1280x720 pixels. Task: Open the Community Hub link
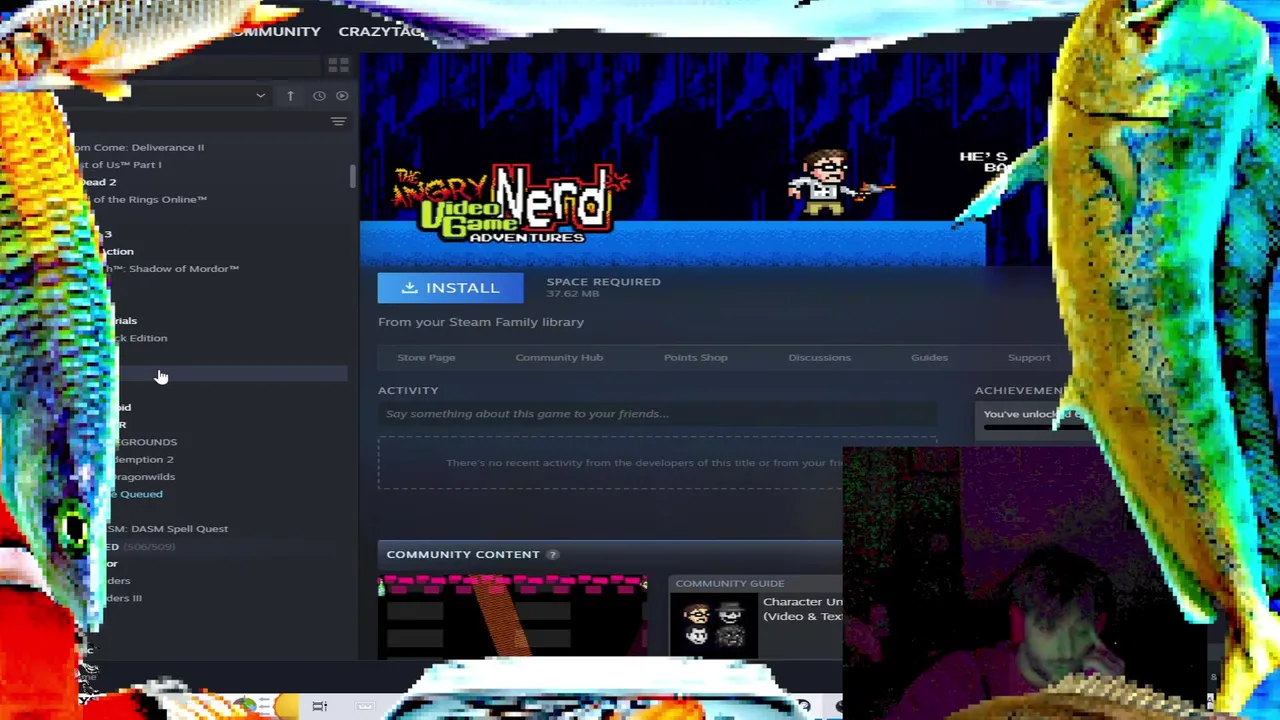click(559, 357)
